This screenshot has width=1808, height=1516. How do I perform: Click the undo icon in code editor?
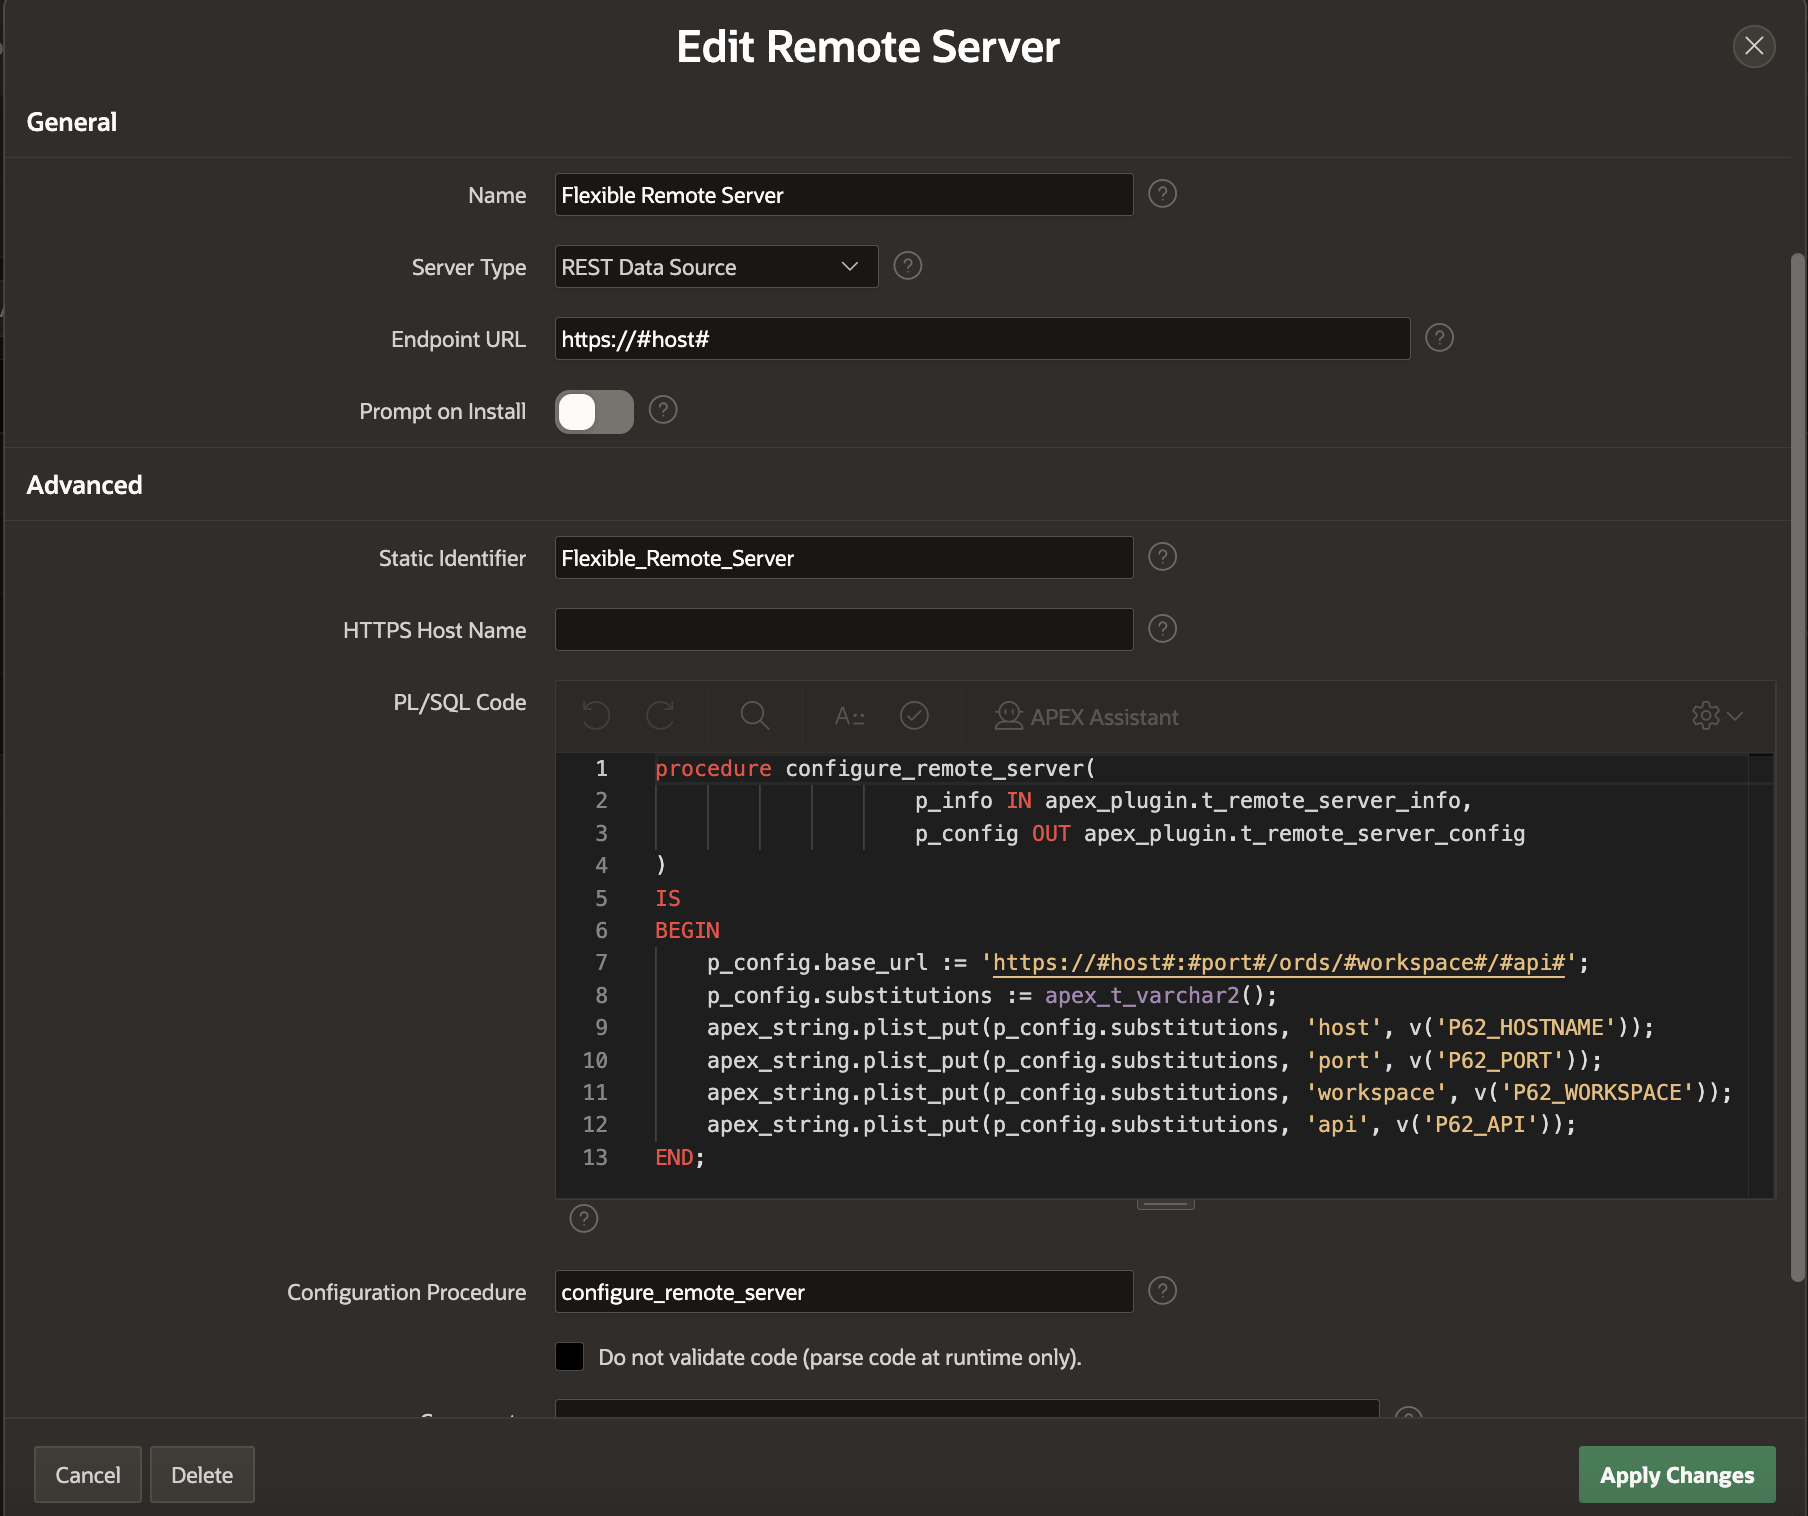(x=596, y=716)
